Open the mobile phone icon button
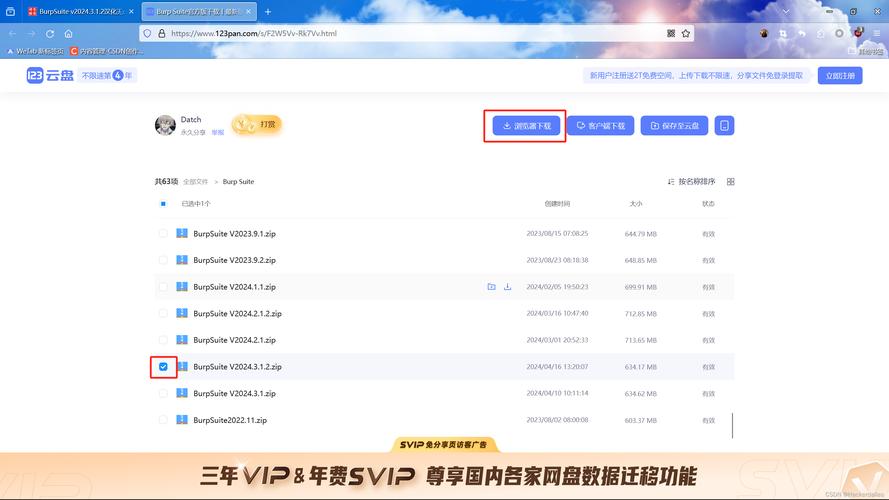This screenshot has width=889, height=500. (724, 126)
